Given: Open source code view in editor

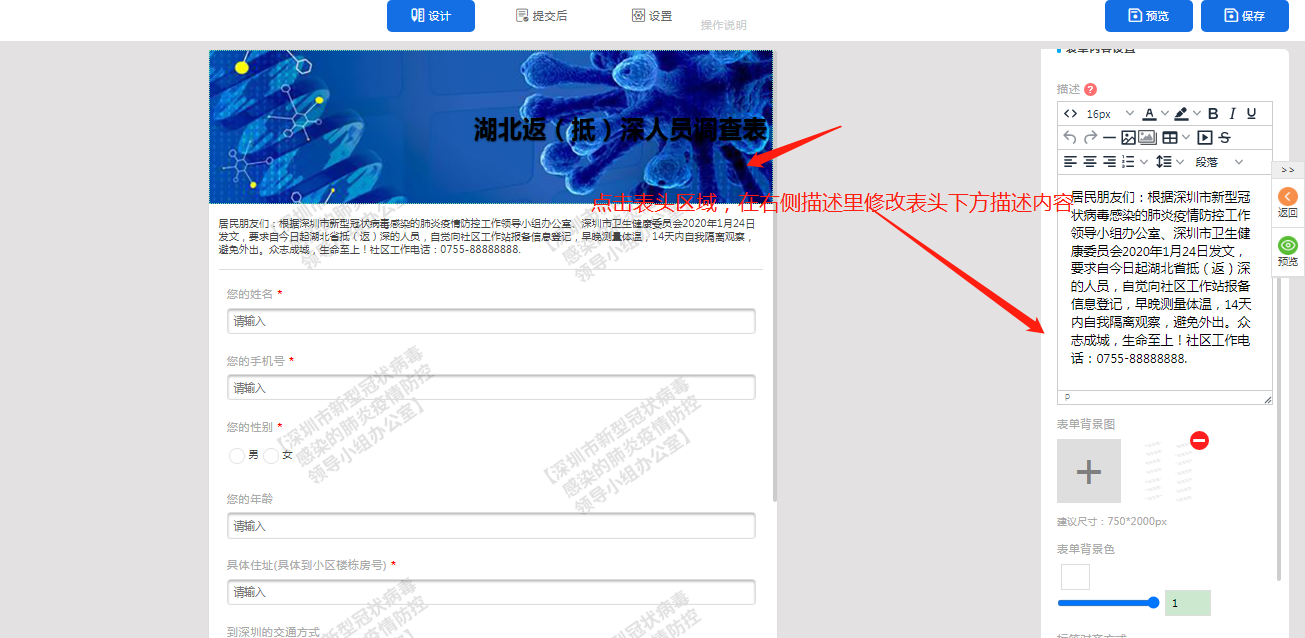Looking at the screenshot, I should coord(1070,113).
